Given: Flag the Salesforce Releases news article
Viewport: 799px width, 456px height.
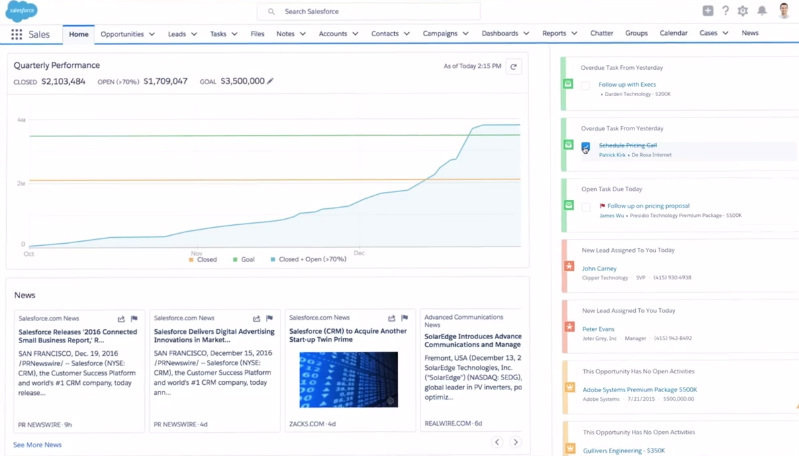Looking at the screenshot, I should [x=134, y=318].
